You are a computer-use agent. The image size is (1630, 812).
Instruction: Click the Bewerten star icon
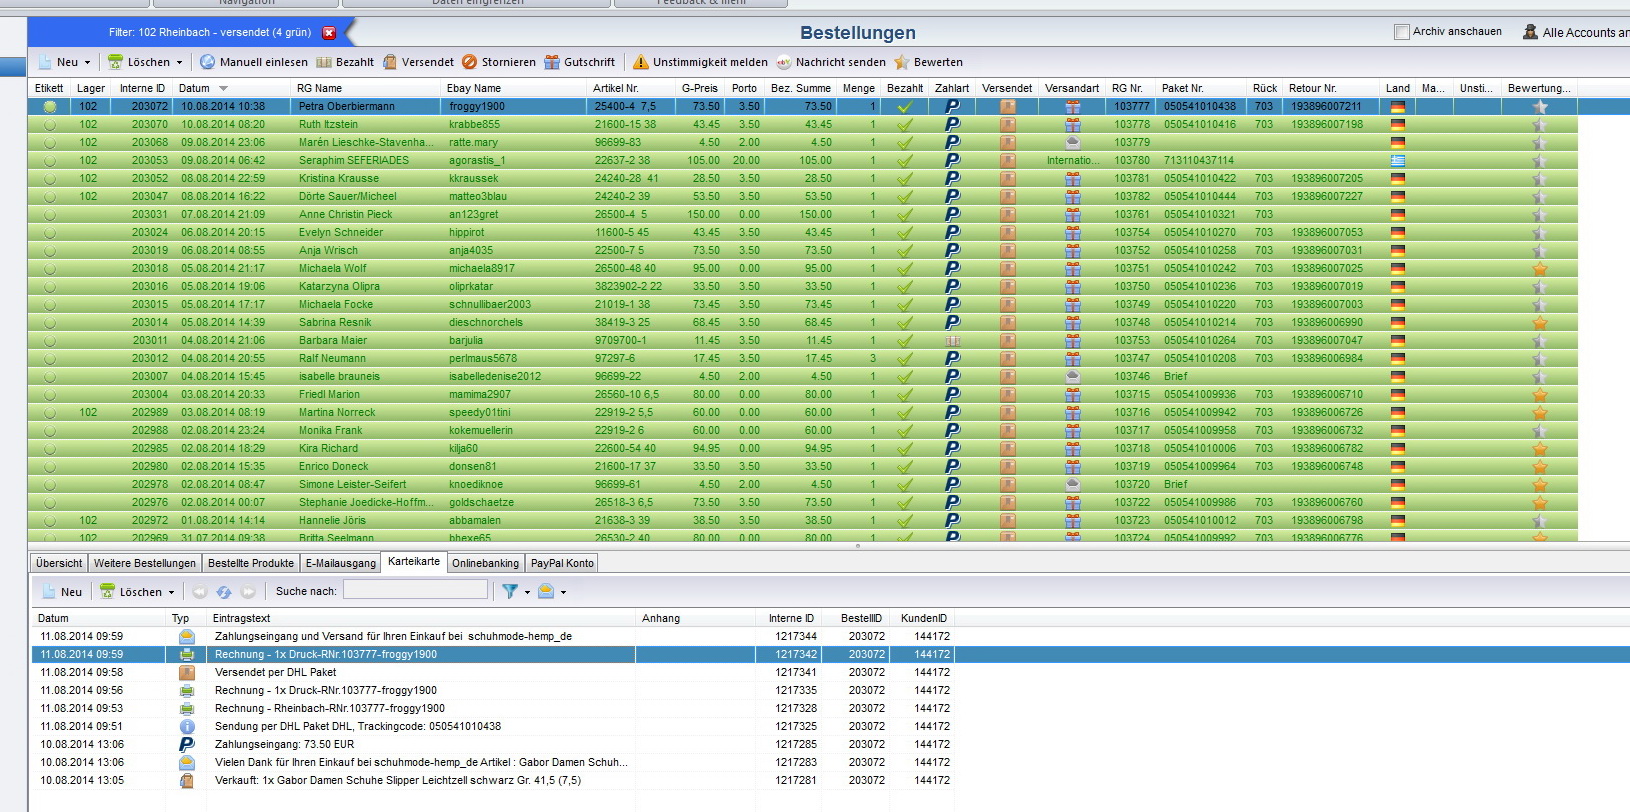[x=902, y=62]
